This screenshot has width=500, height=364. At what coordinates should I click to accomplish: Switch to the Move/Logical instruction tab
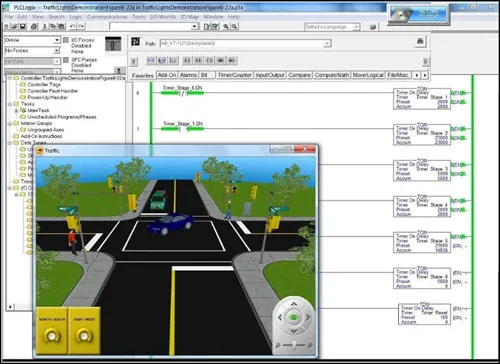368,75
